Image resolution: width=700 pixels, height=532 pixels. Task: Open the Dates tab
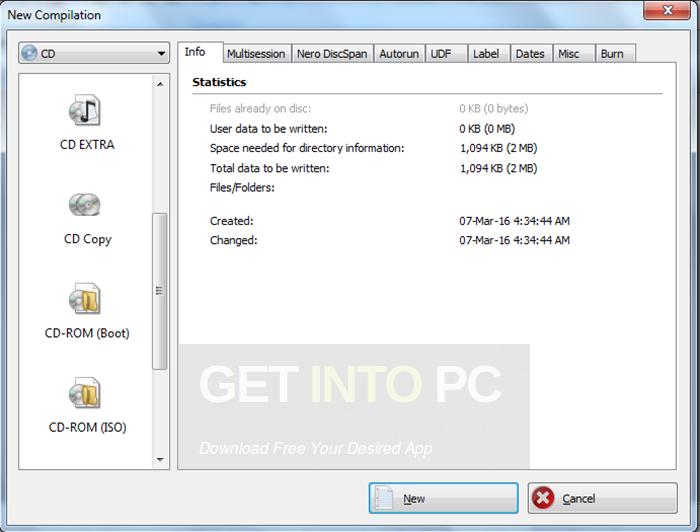click(531, 54)
